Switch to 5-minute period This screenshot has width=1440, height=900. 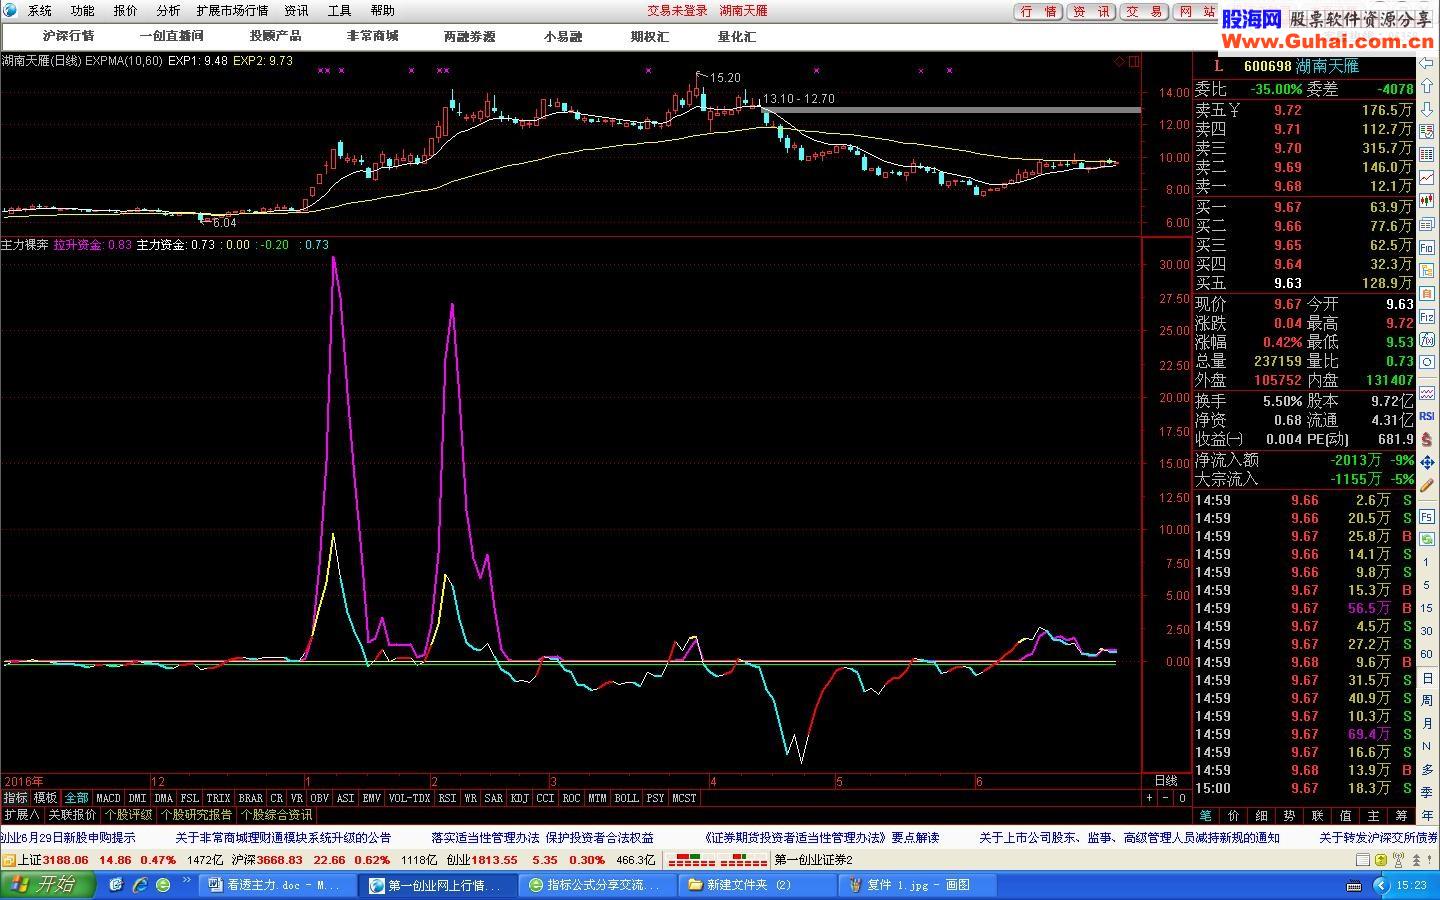1427,584
